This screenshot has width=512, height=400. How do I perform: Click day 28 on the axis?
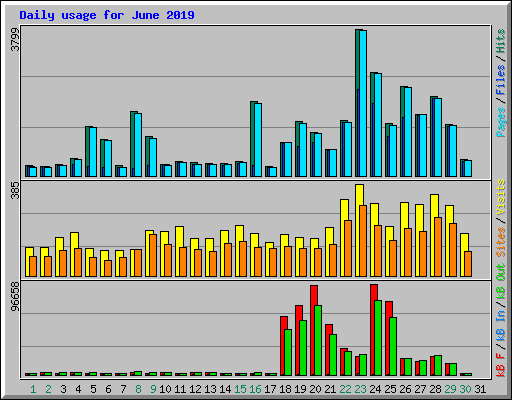(435, 389)
